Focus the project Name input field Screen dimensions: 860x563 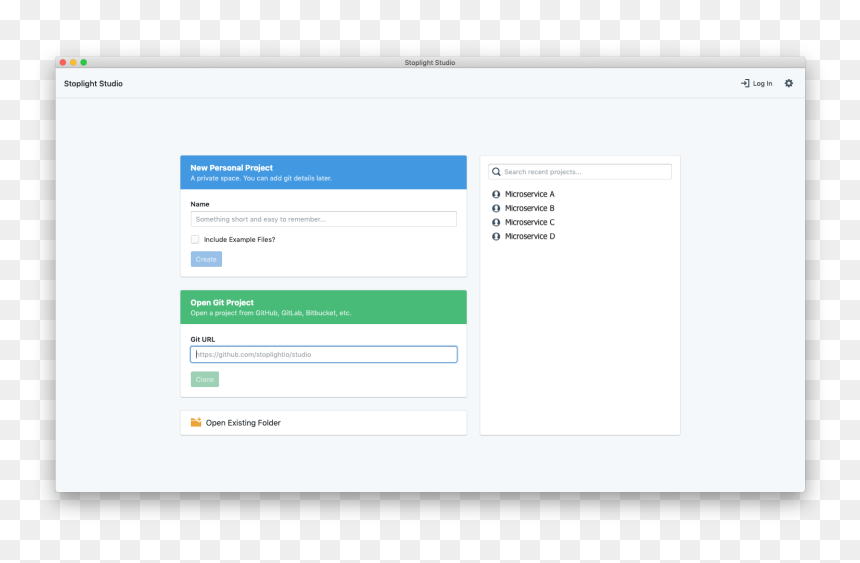pyautogui.click(x=324, y=219)
